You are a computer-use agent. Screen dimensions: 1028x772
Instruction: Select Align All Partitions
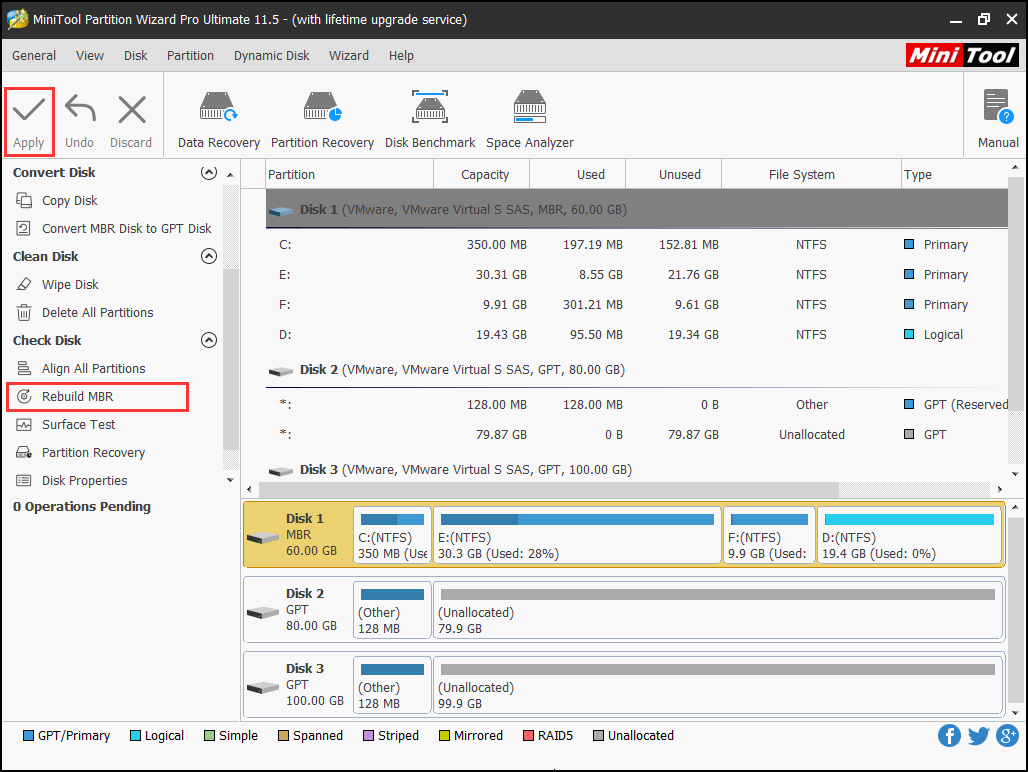[x=94, y=368]
